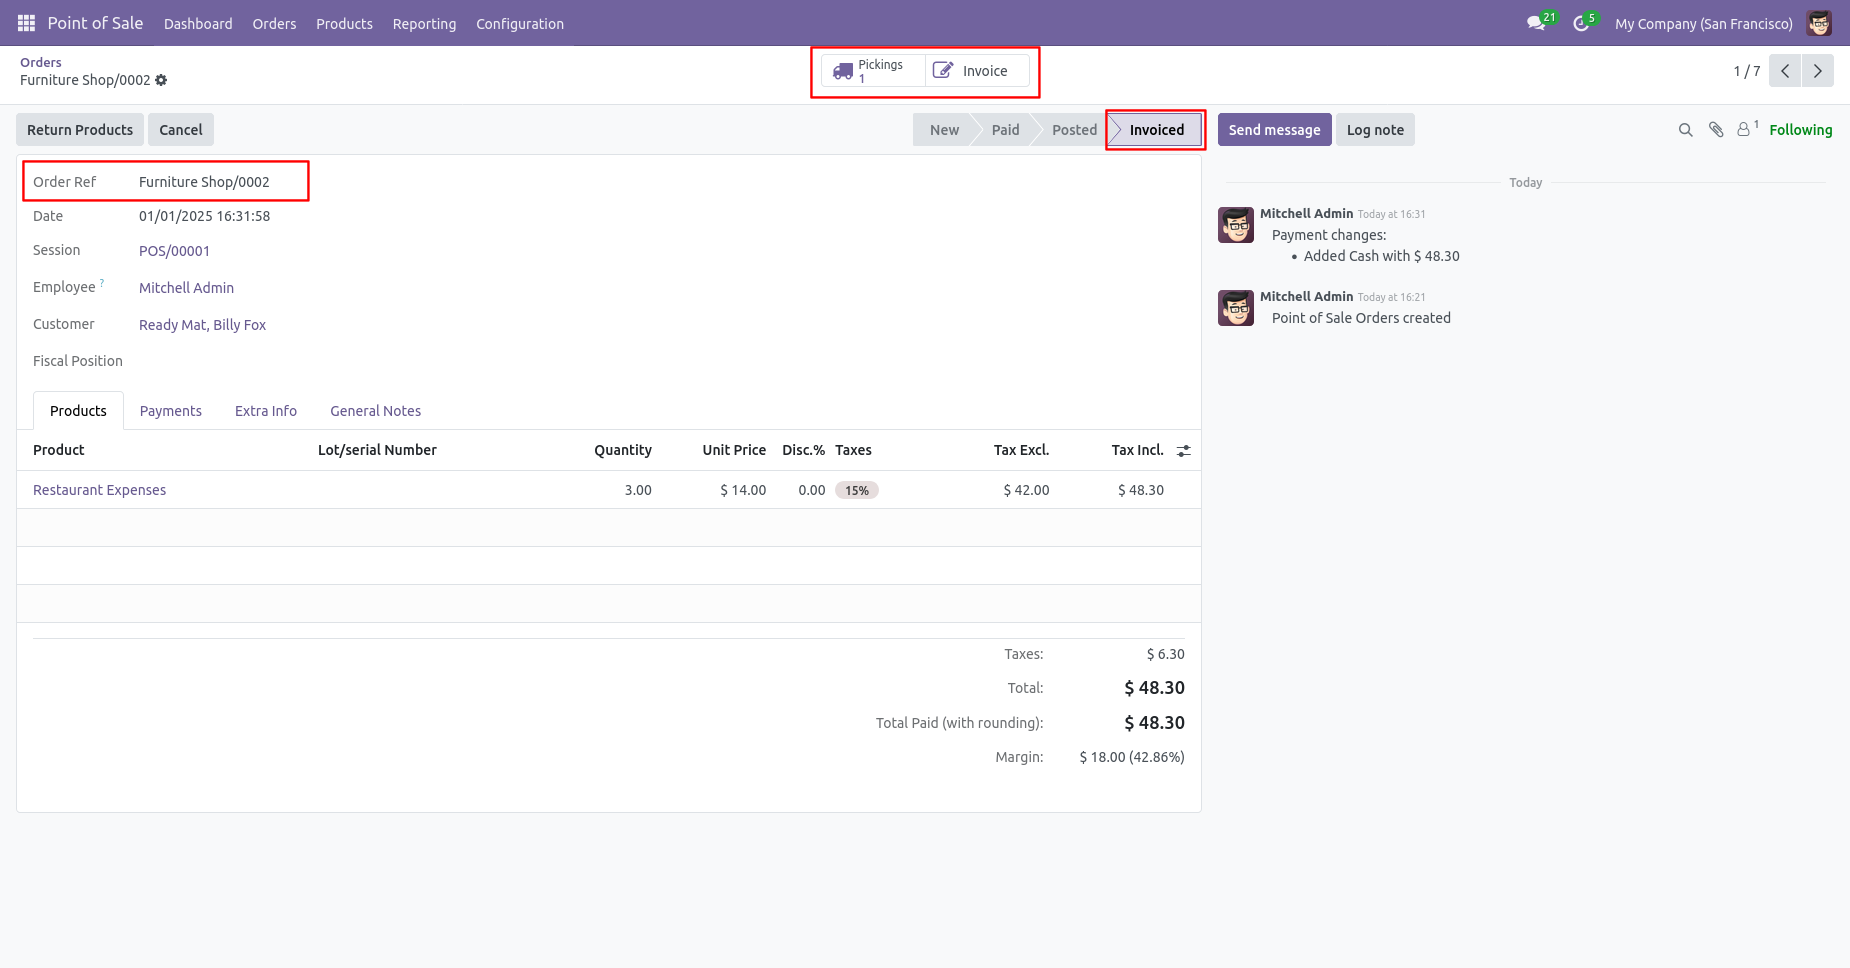Click date value 01/01/2025 16:31:58

[204, 216]
